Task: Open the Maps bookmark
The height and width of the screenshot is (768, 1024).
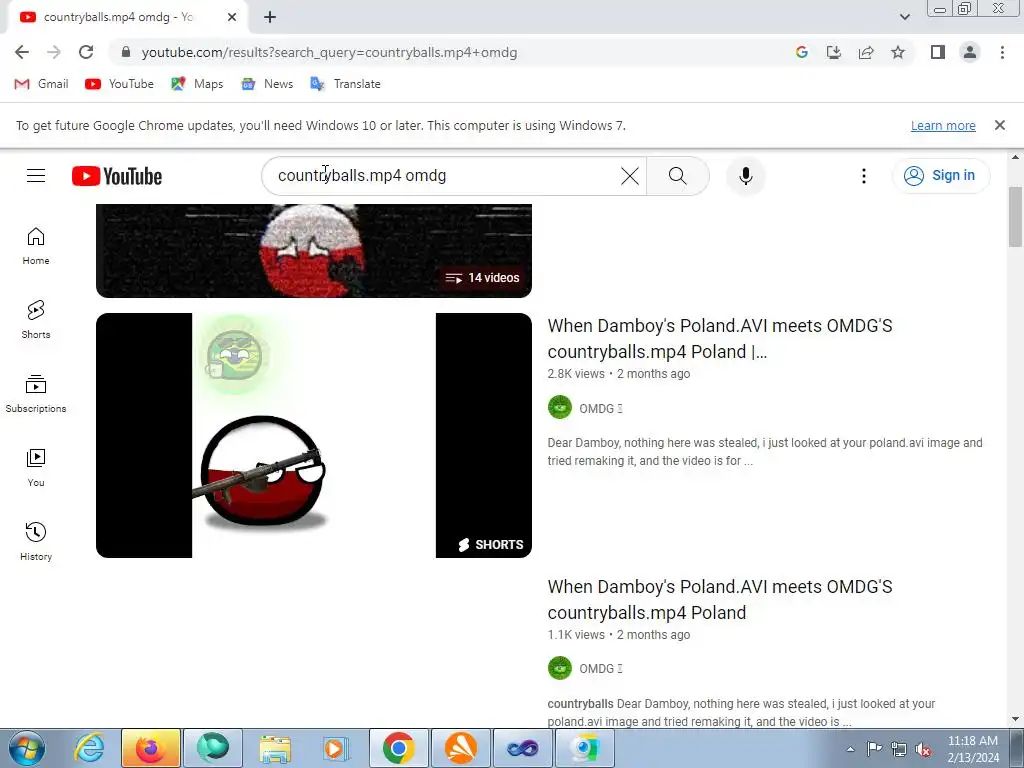Action: coord(197,84)
